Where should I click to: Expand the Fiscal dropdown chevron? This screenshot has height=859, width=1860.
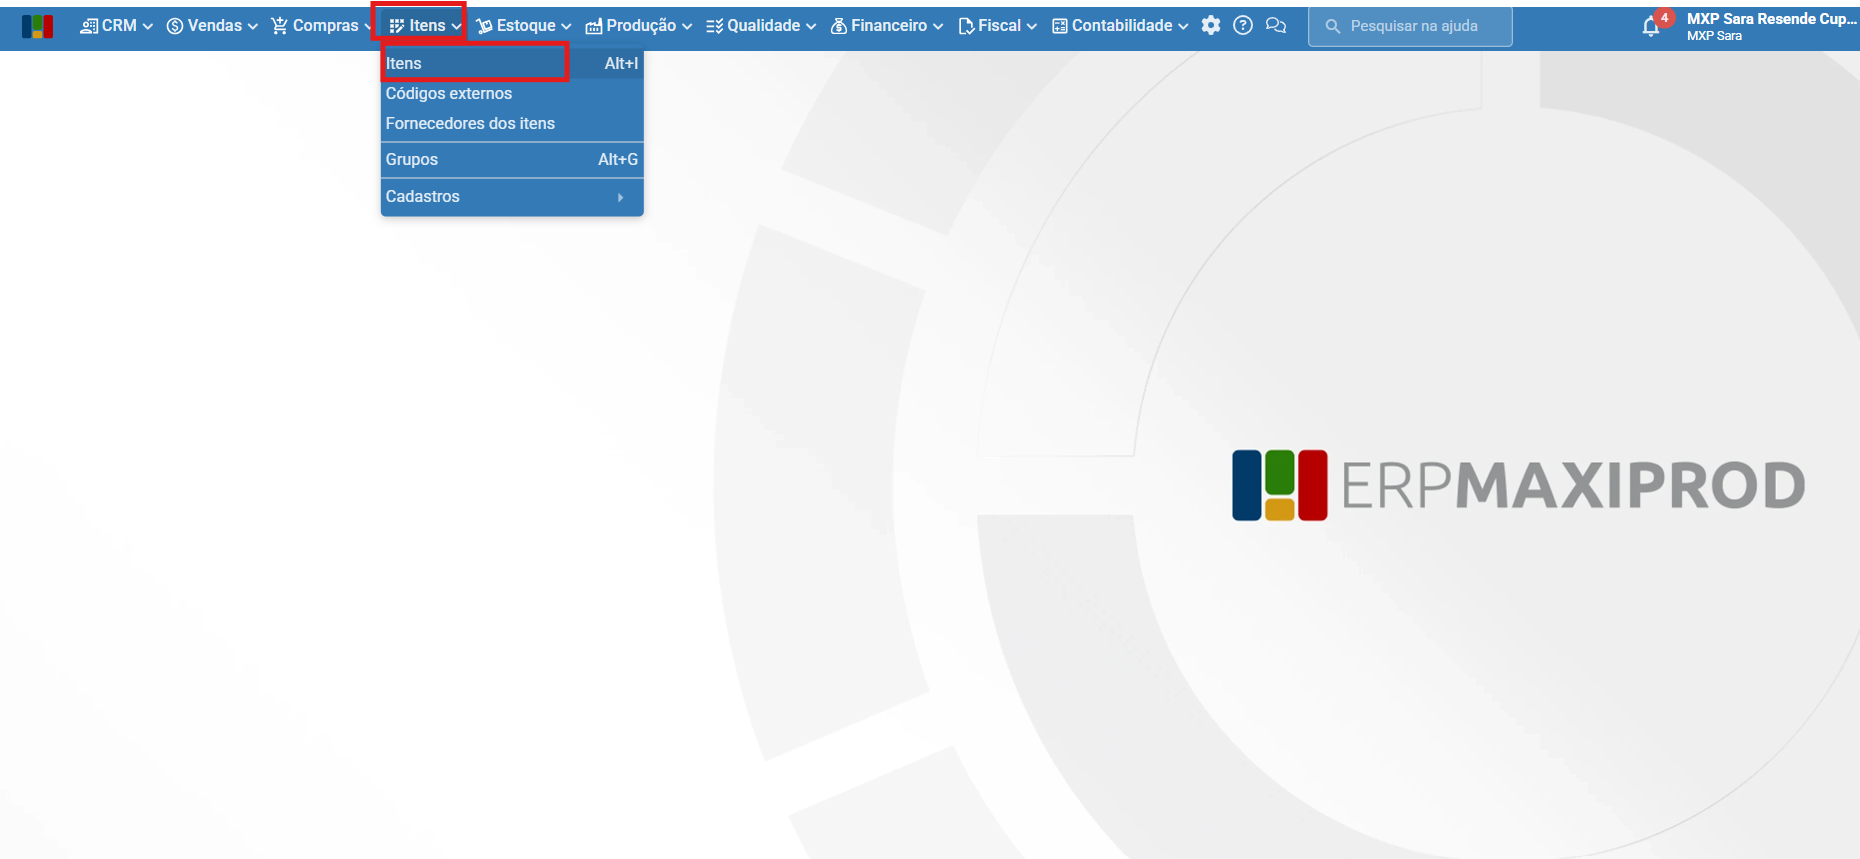1032,27
